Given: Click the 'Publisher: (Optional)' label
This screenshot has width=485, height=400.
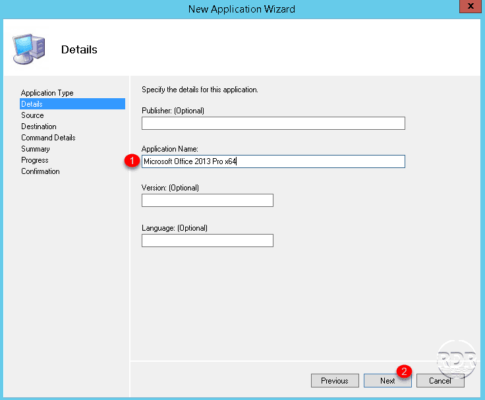Looking at the screenshot, I should click(173, 111).
